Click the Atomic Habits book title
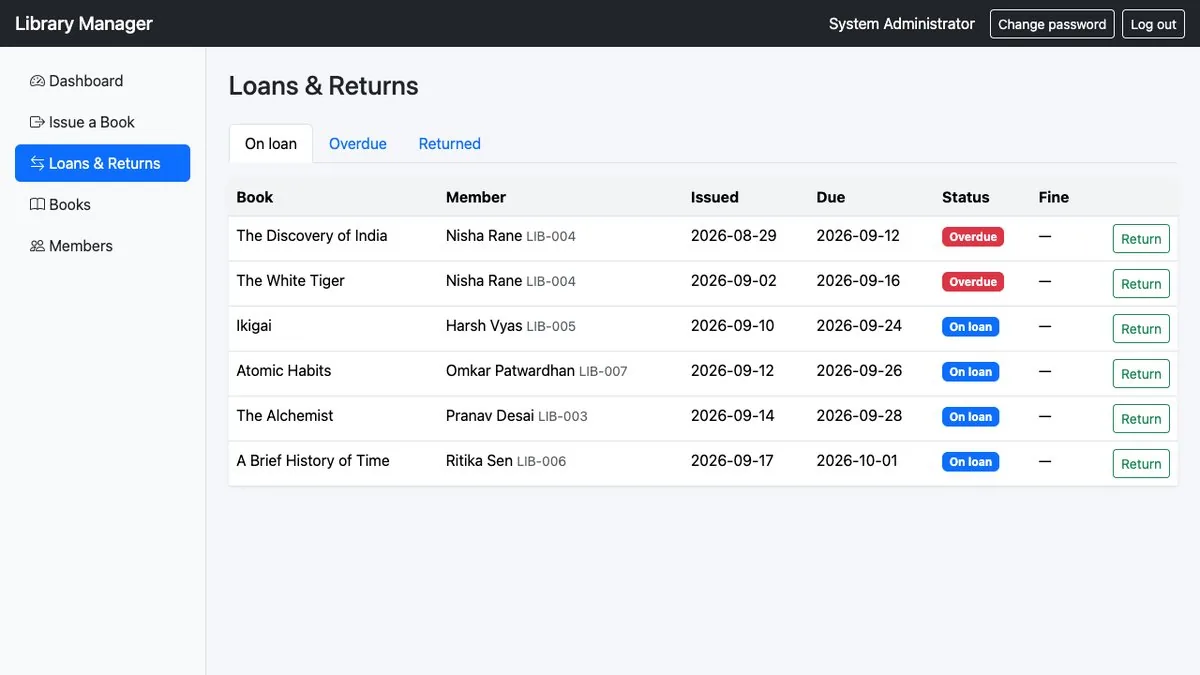The image size is (1200, 675). tap(284, 371)
